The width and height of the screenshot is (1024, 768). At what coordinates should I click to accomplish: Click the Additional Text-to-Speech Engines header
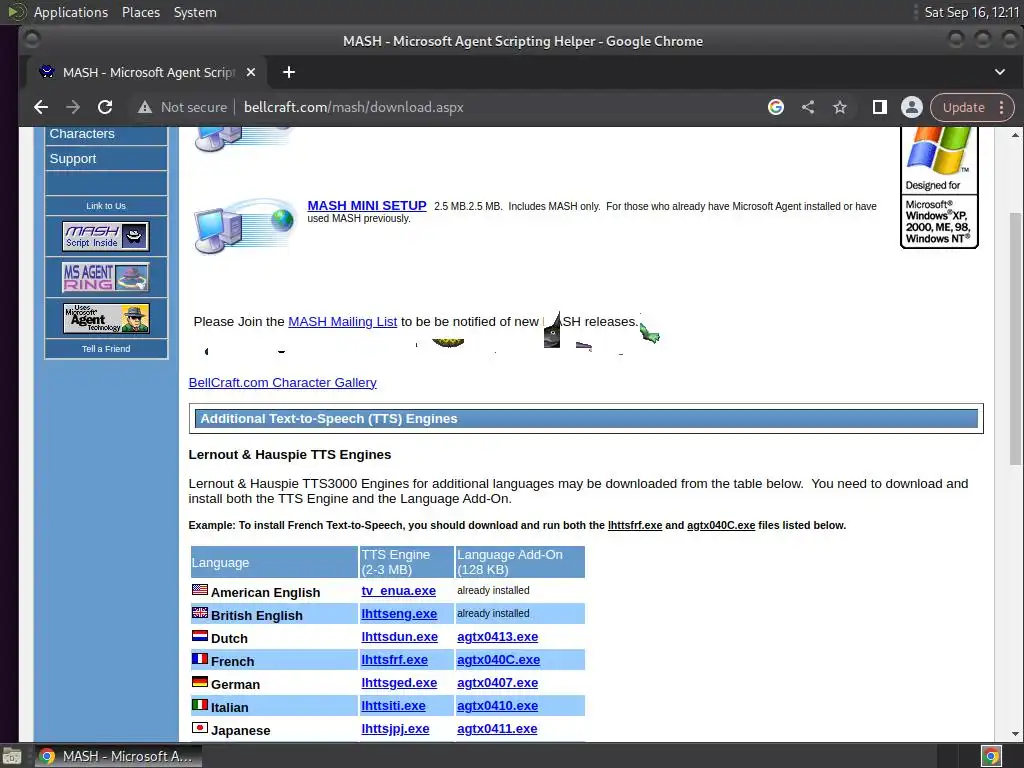pyautogui.click(x=586, y=419)
